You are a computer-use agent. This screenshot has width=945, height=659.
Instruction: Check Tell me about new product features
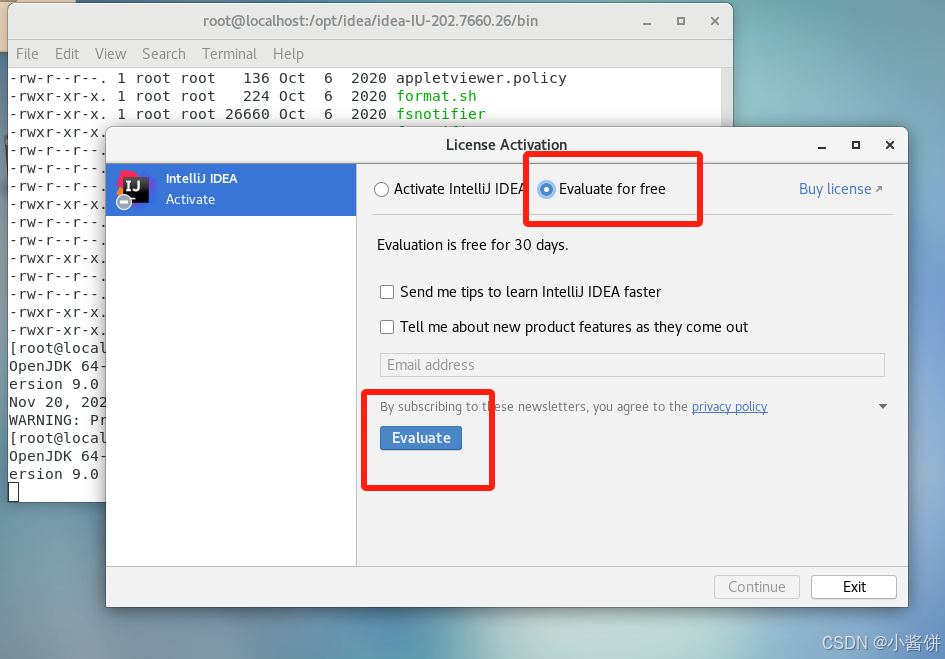pyautogui.click(x=387, y=327)
